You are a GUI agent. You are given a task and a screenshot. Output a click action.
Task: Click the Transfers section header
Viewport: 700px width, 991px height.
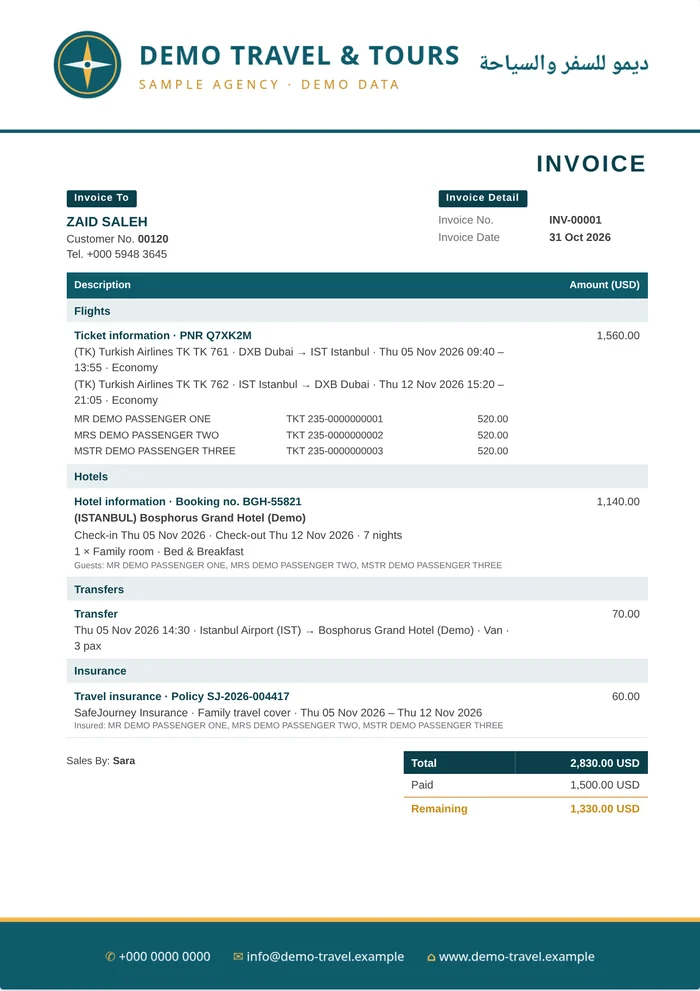tap(357, 589)
